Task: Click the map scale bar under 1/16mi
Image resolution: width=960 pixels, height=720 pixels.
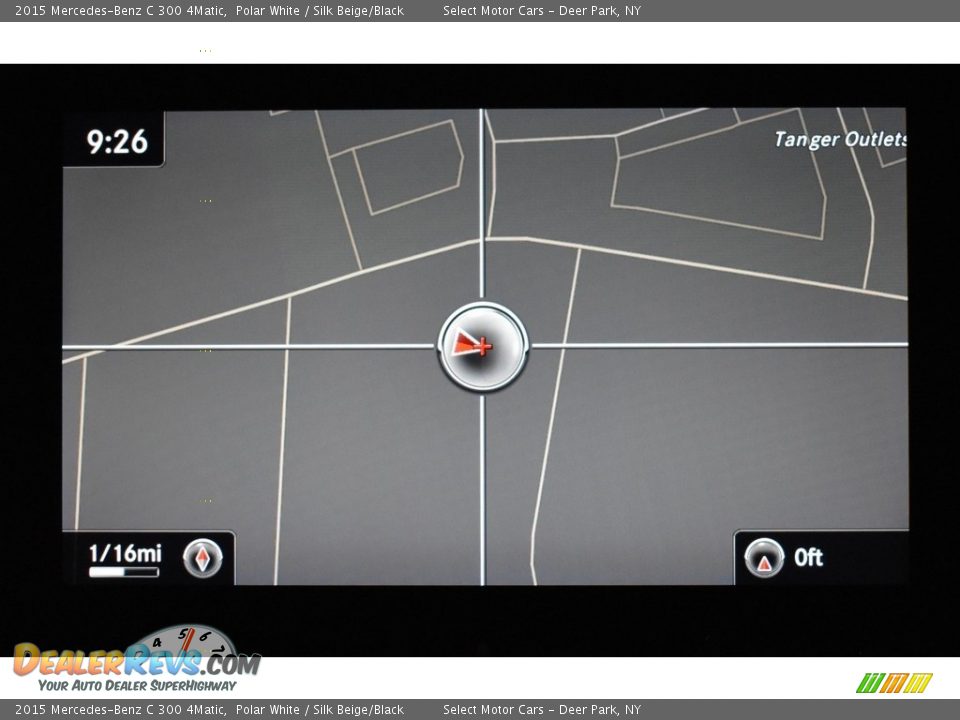Action: point(124,572)
